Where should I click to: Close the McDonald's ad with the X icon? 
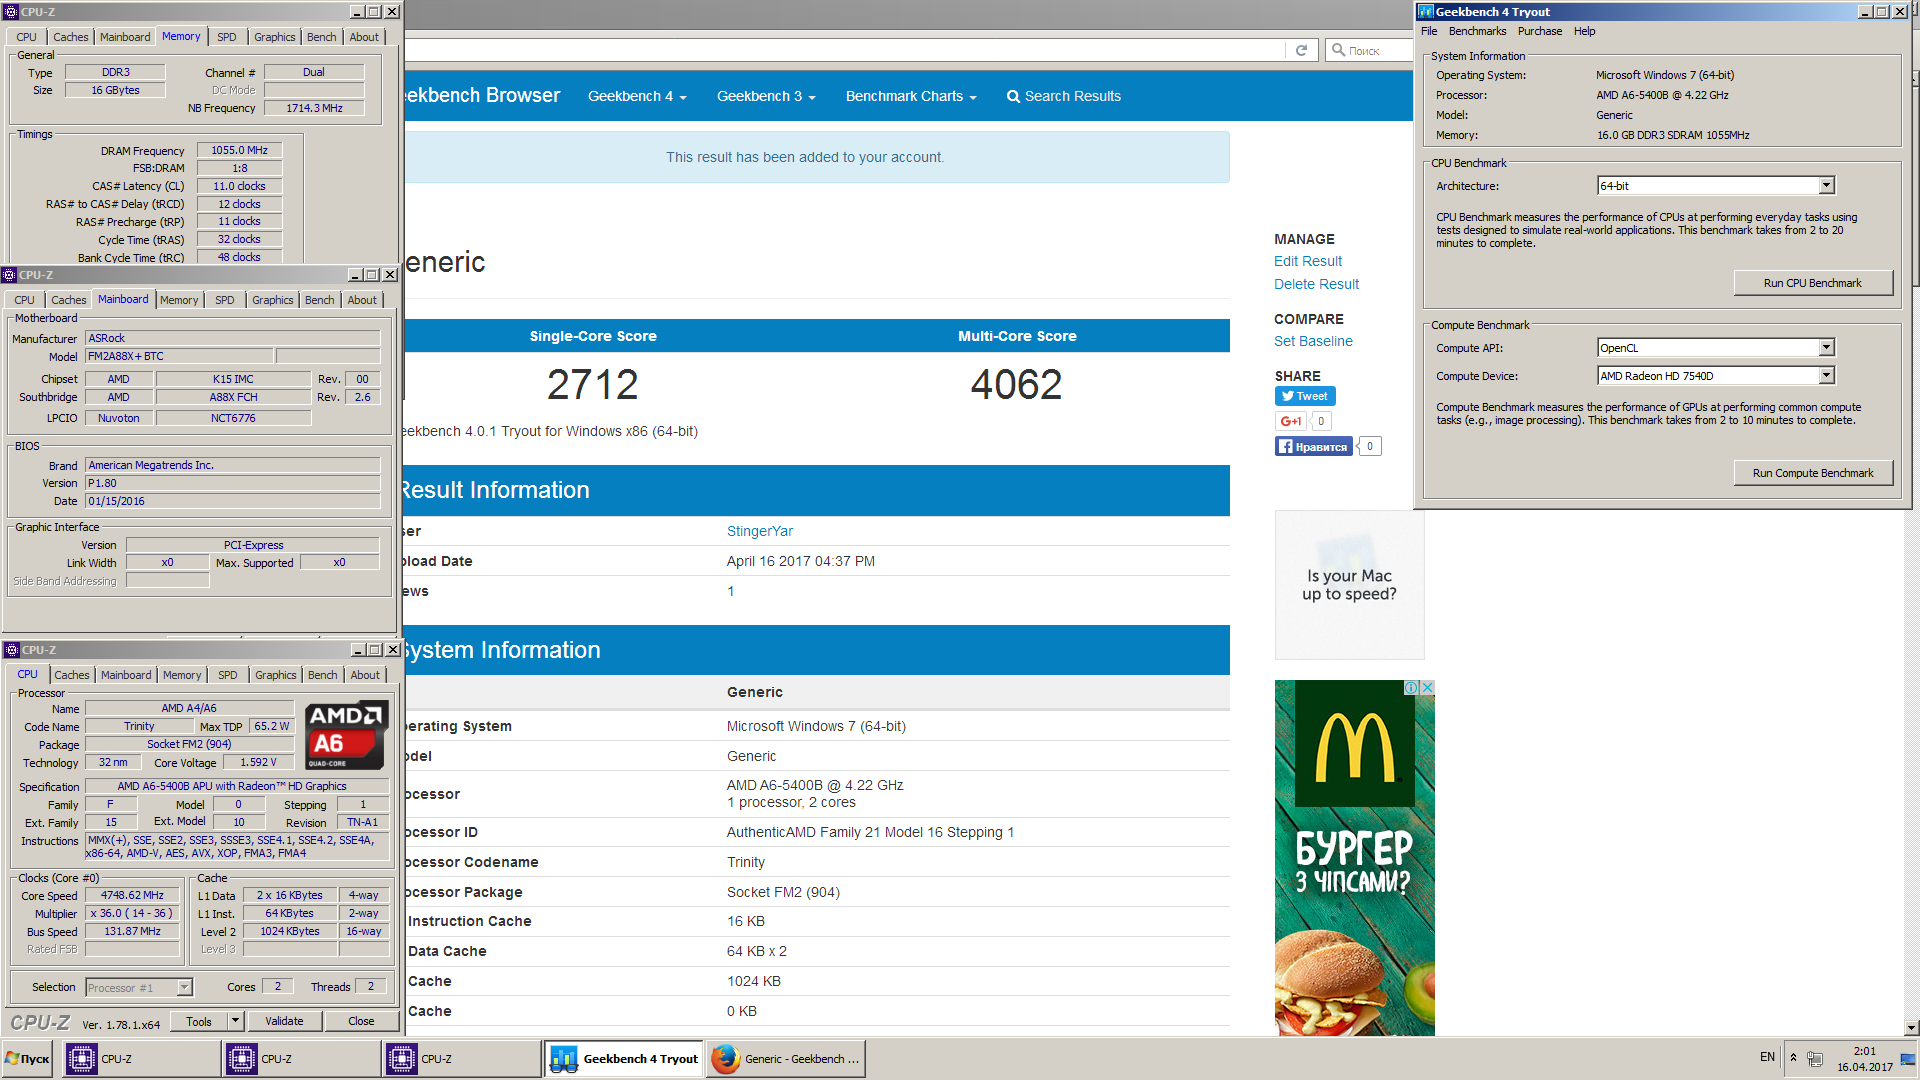tap(1428, 688)
